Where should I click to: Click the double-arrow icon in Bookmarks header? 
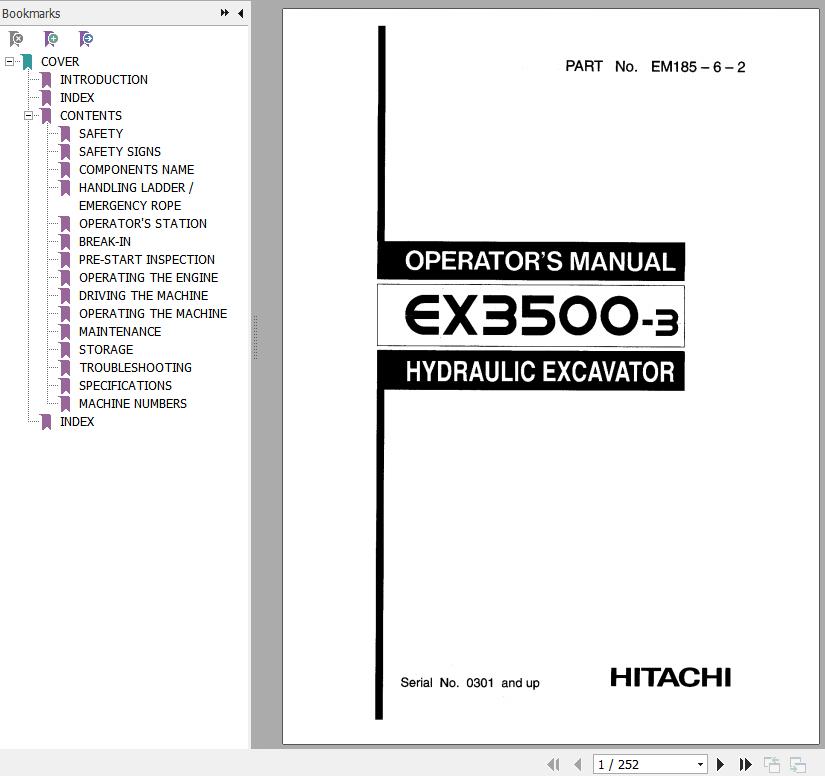click(225, 13)
